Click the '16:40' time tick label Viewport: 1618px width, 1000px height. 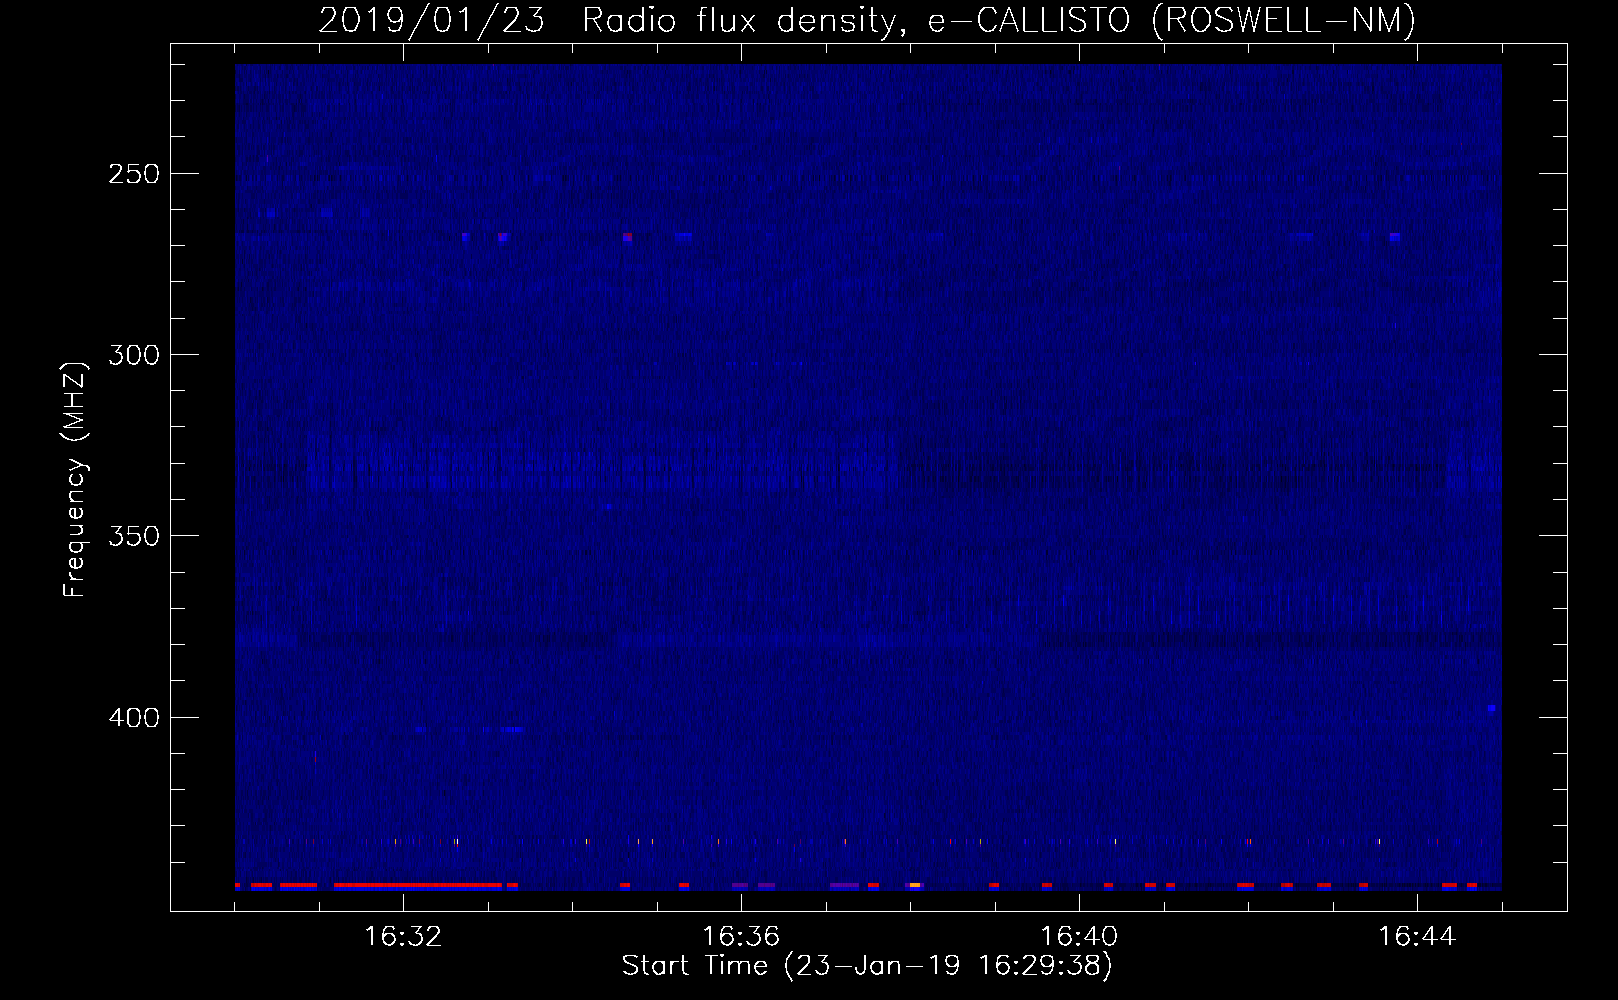[x=1079, y=937]
